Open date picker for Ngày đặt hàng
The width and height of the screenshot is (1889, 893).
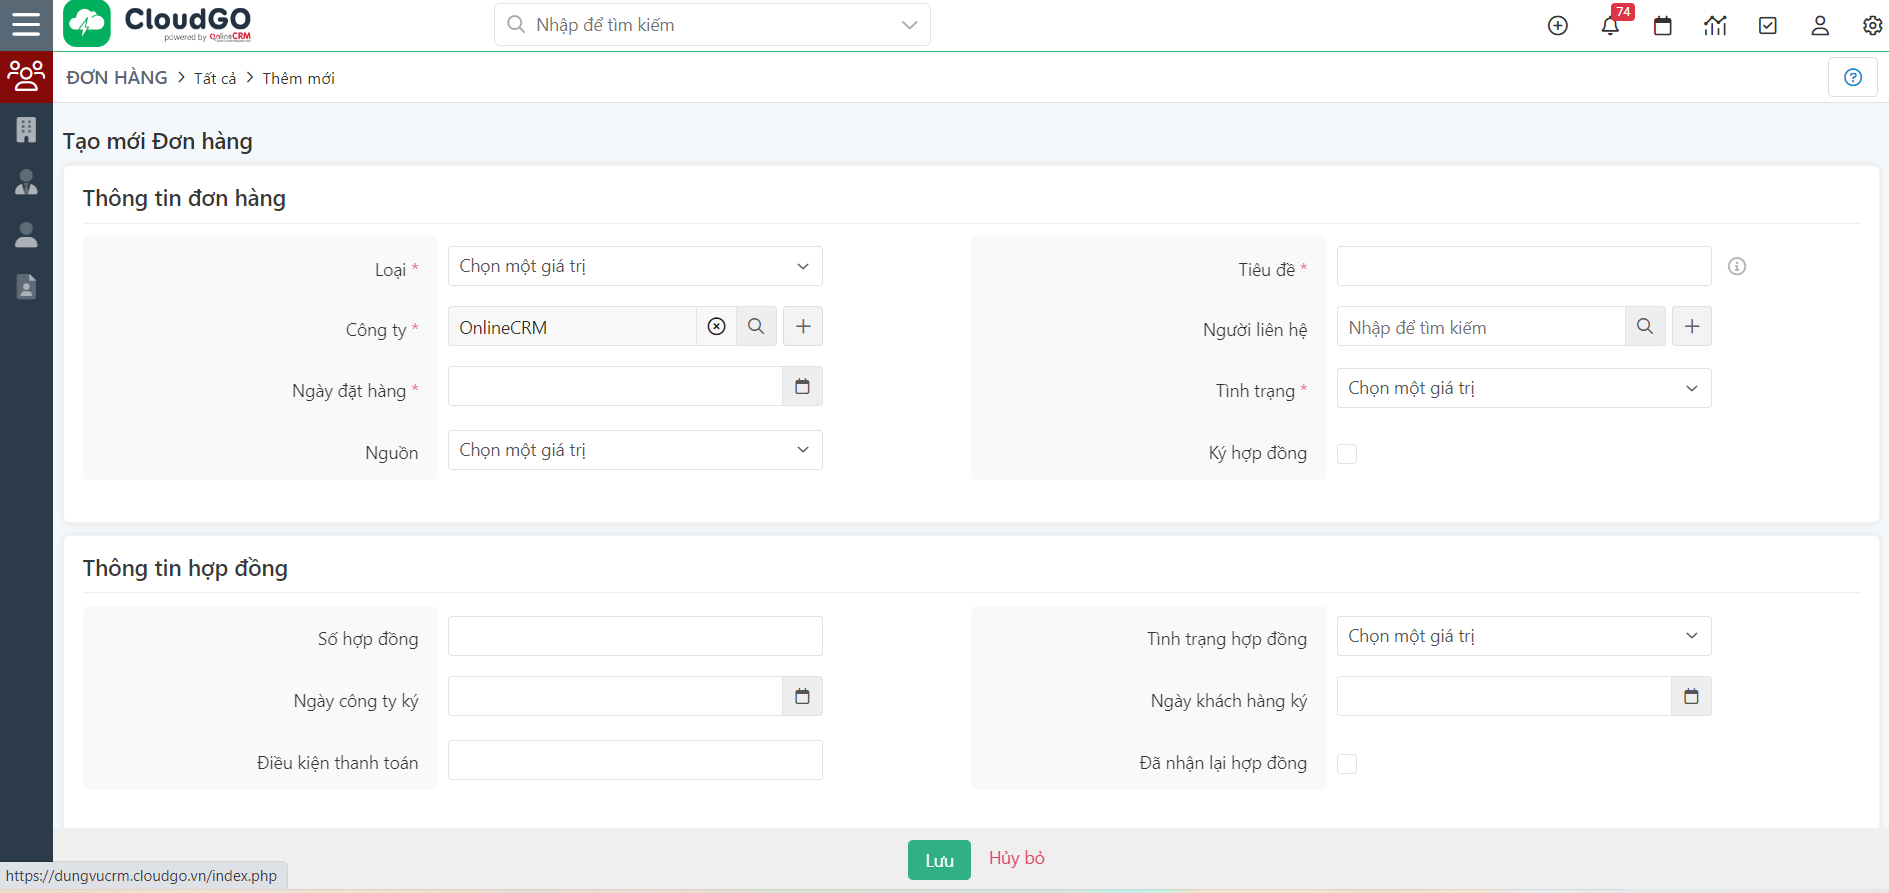pos(802,386)
